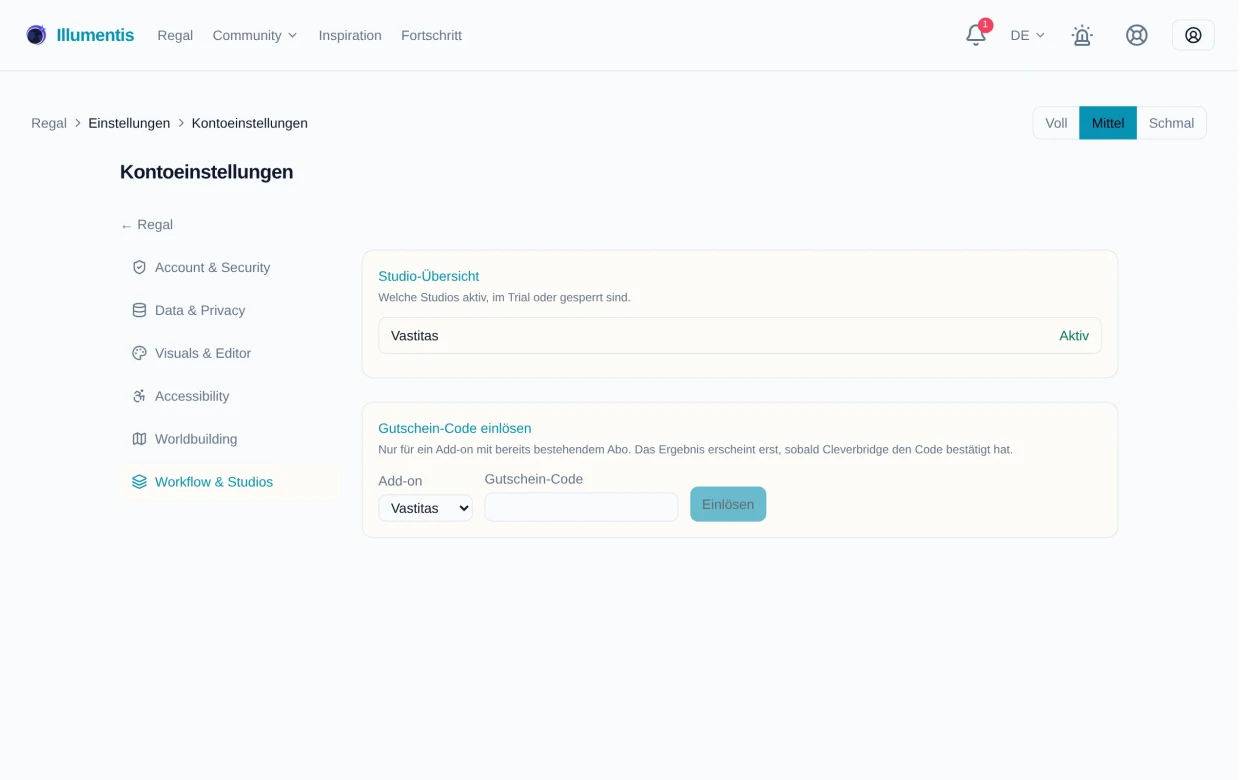Screen dimensions: 1248x780
Task: Open the user profile icon button
Action: (x=1193, y=35)
